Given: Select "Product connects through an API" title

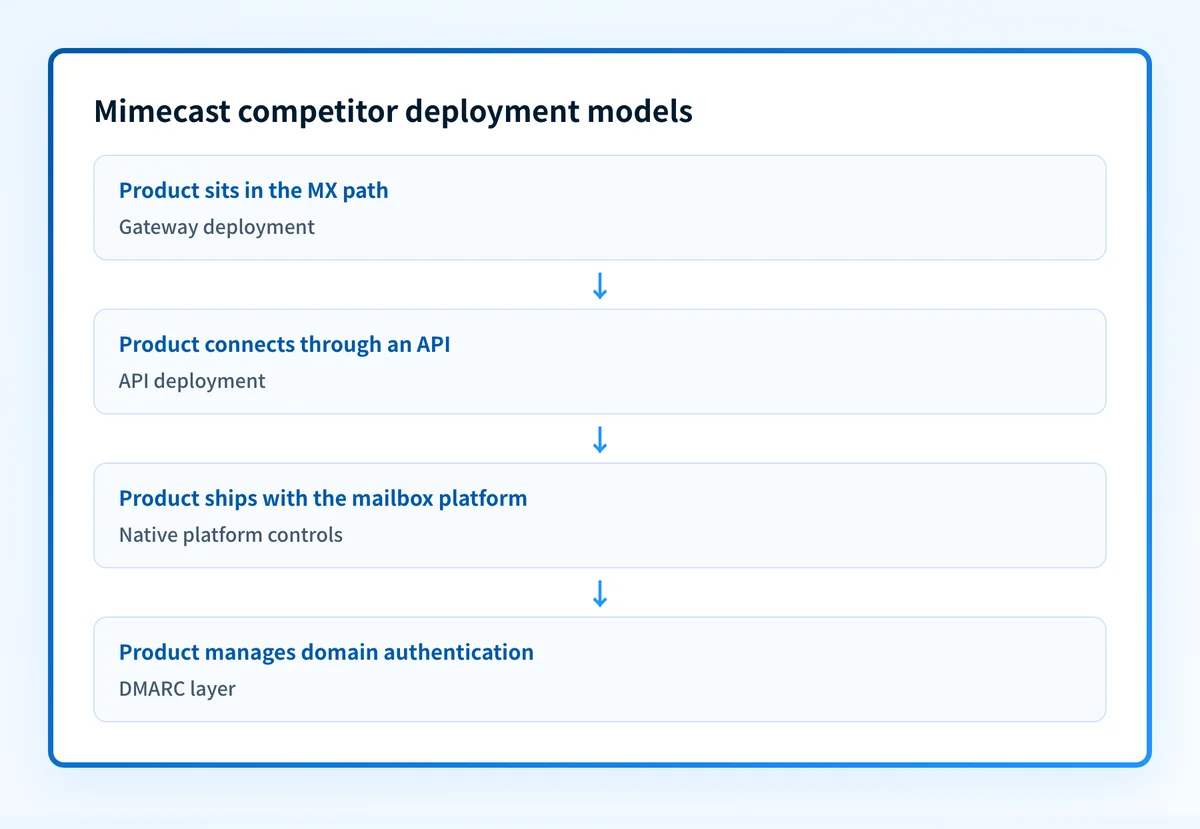Looking at the screenshot, I should (285, 344).
